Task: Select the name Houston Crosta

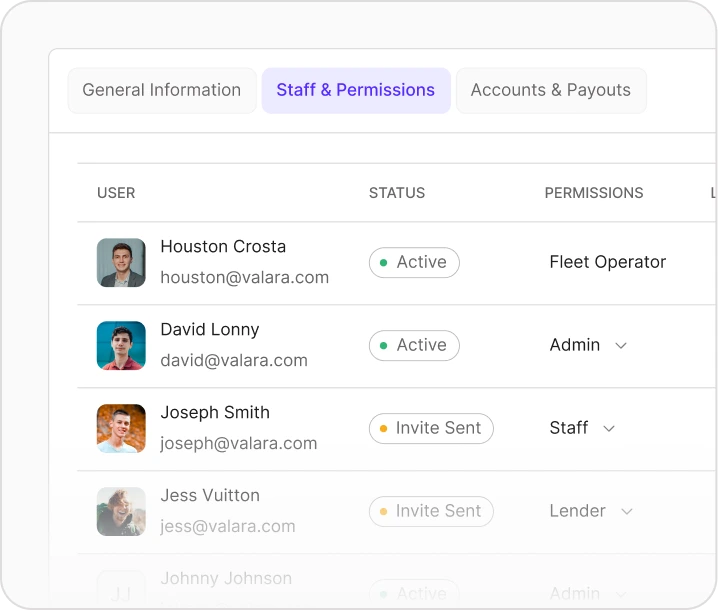Action: point(223,246)
